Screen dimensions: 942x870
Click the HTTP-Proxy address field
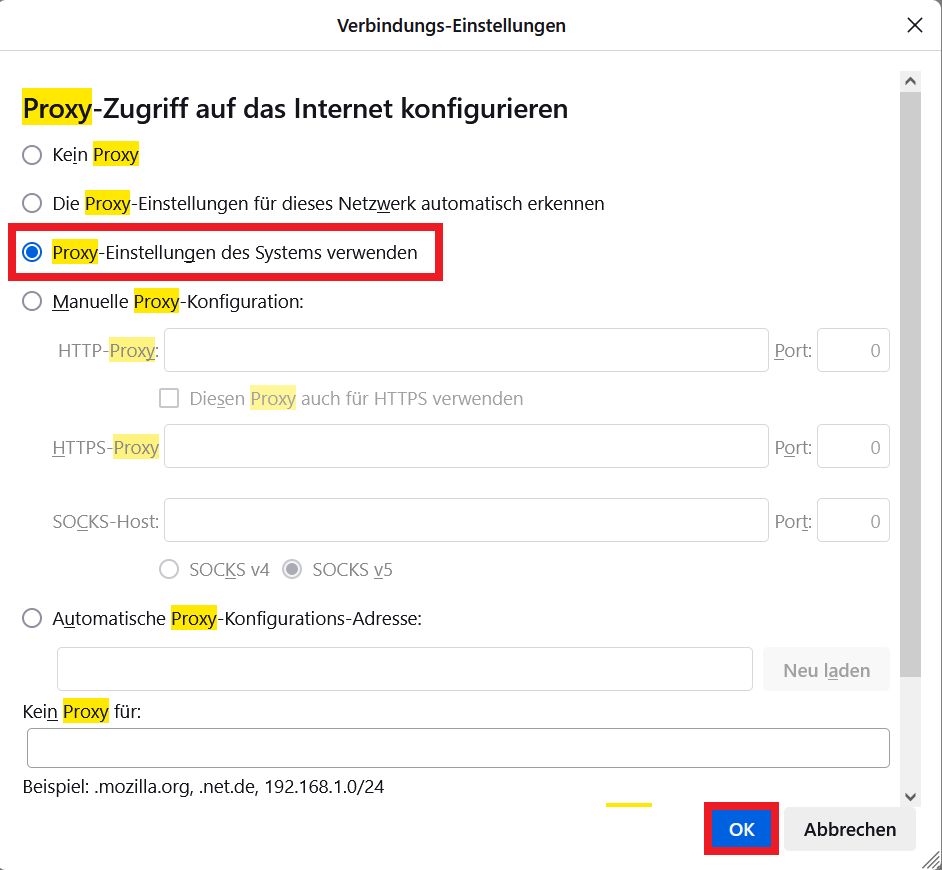pyautogui.click(x=466, y=350)
